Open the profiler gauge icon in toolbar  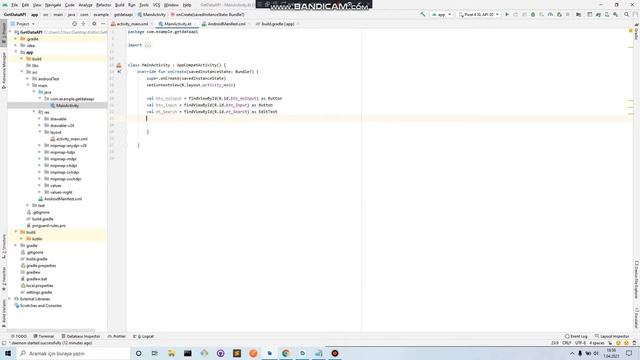(x=550, y=15)
